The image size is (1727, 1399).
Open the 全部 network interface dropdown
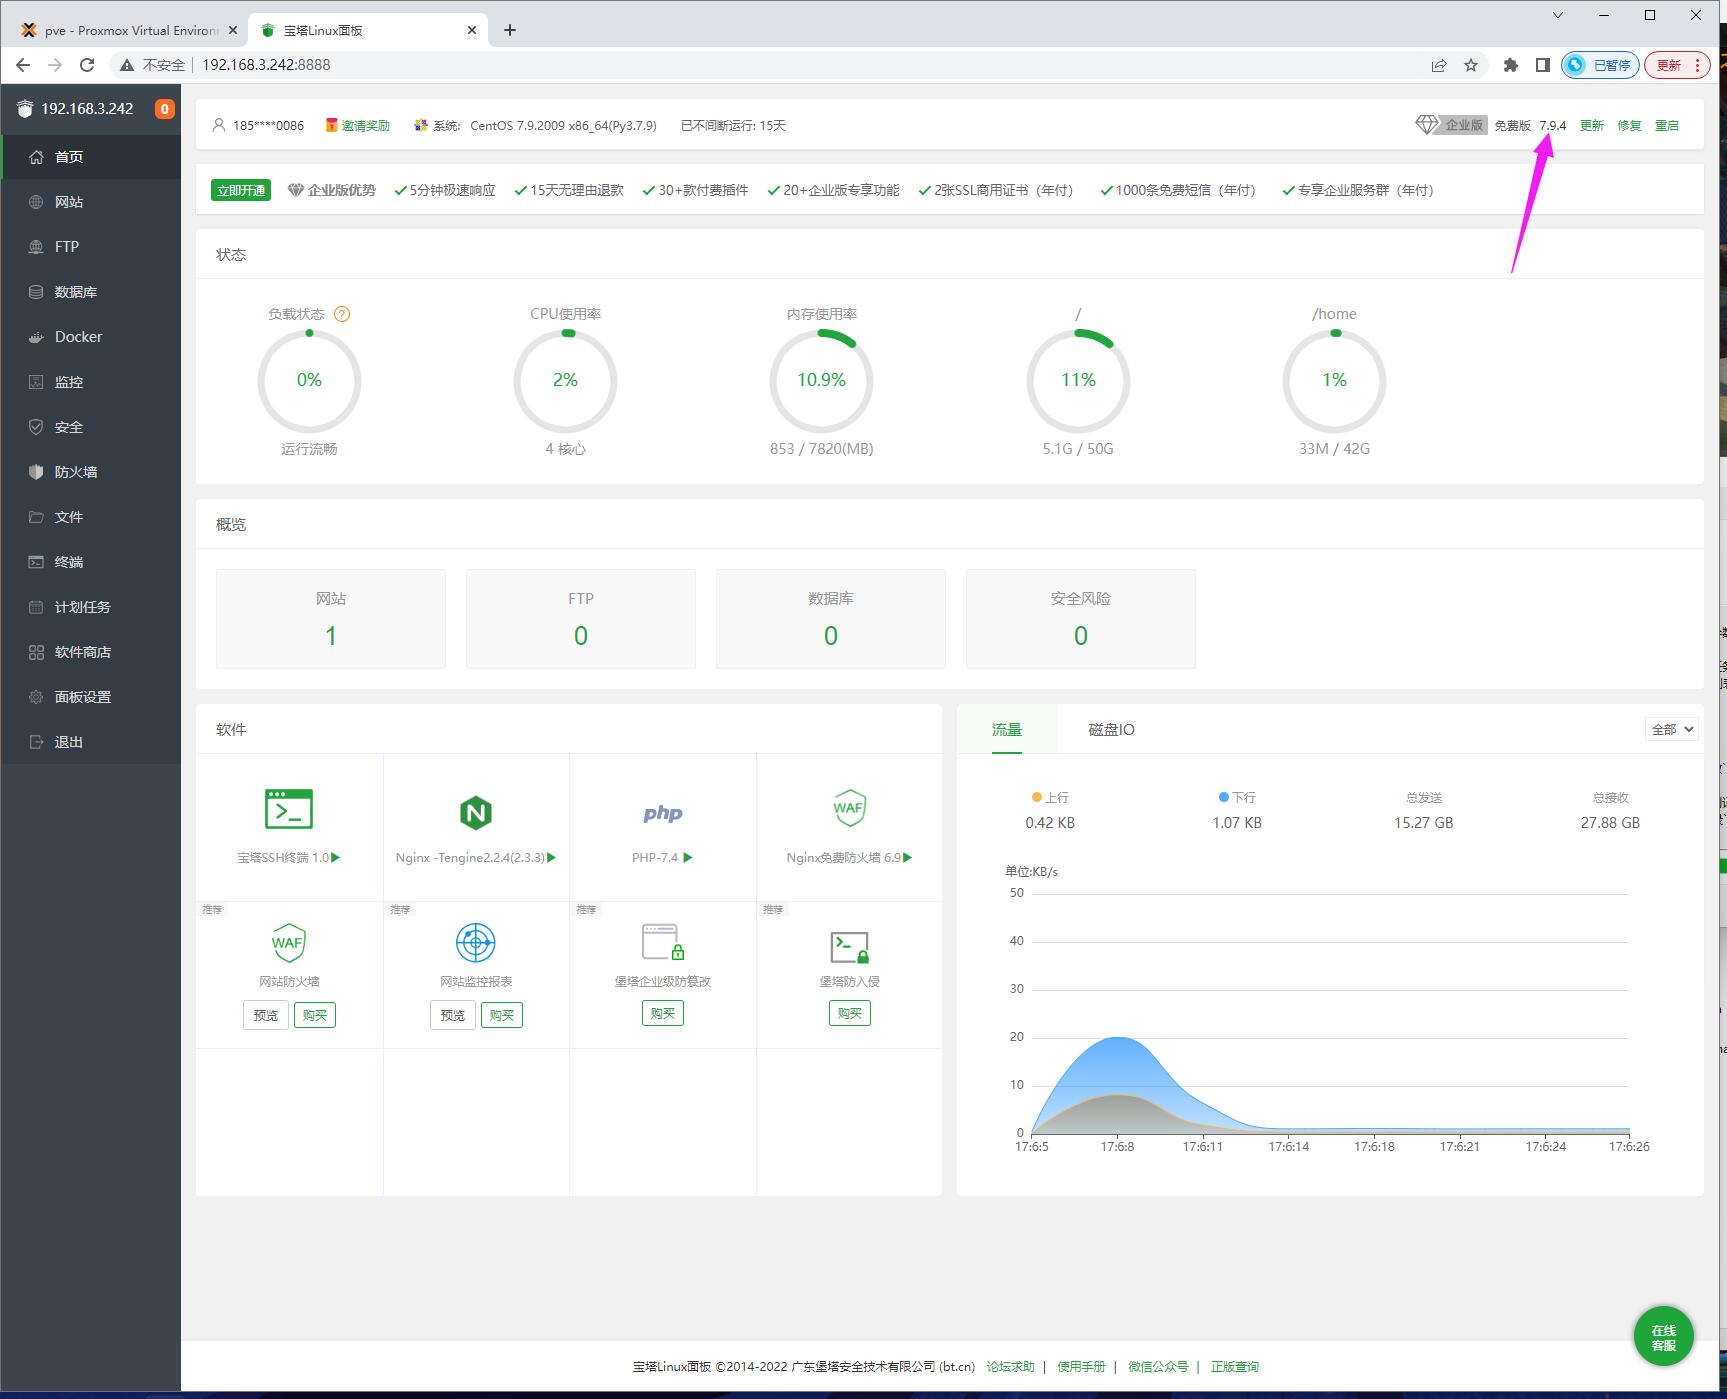coord(1671,730)
